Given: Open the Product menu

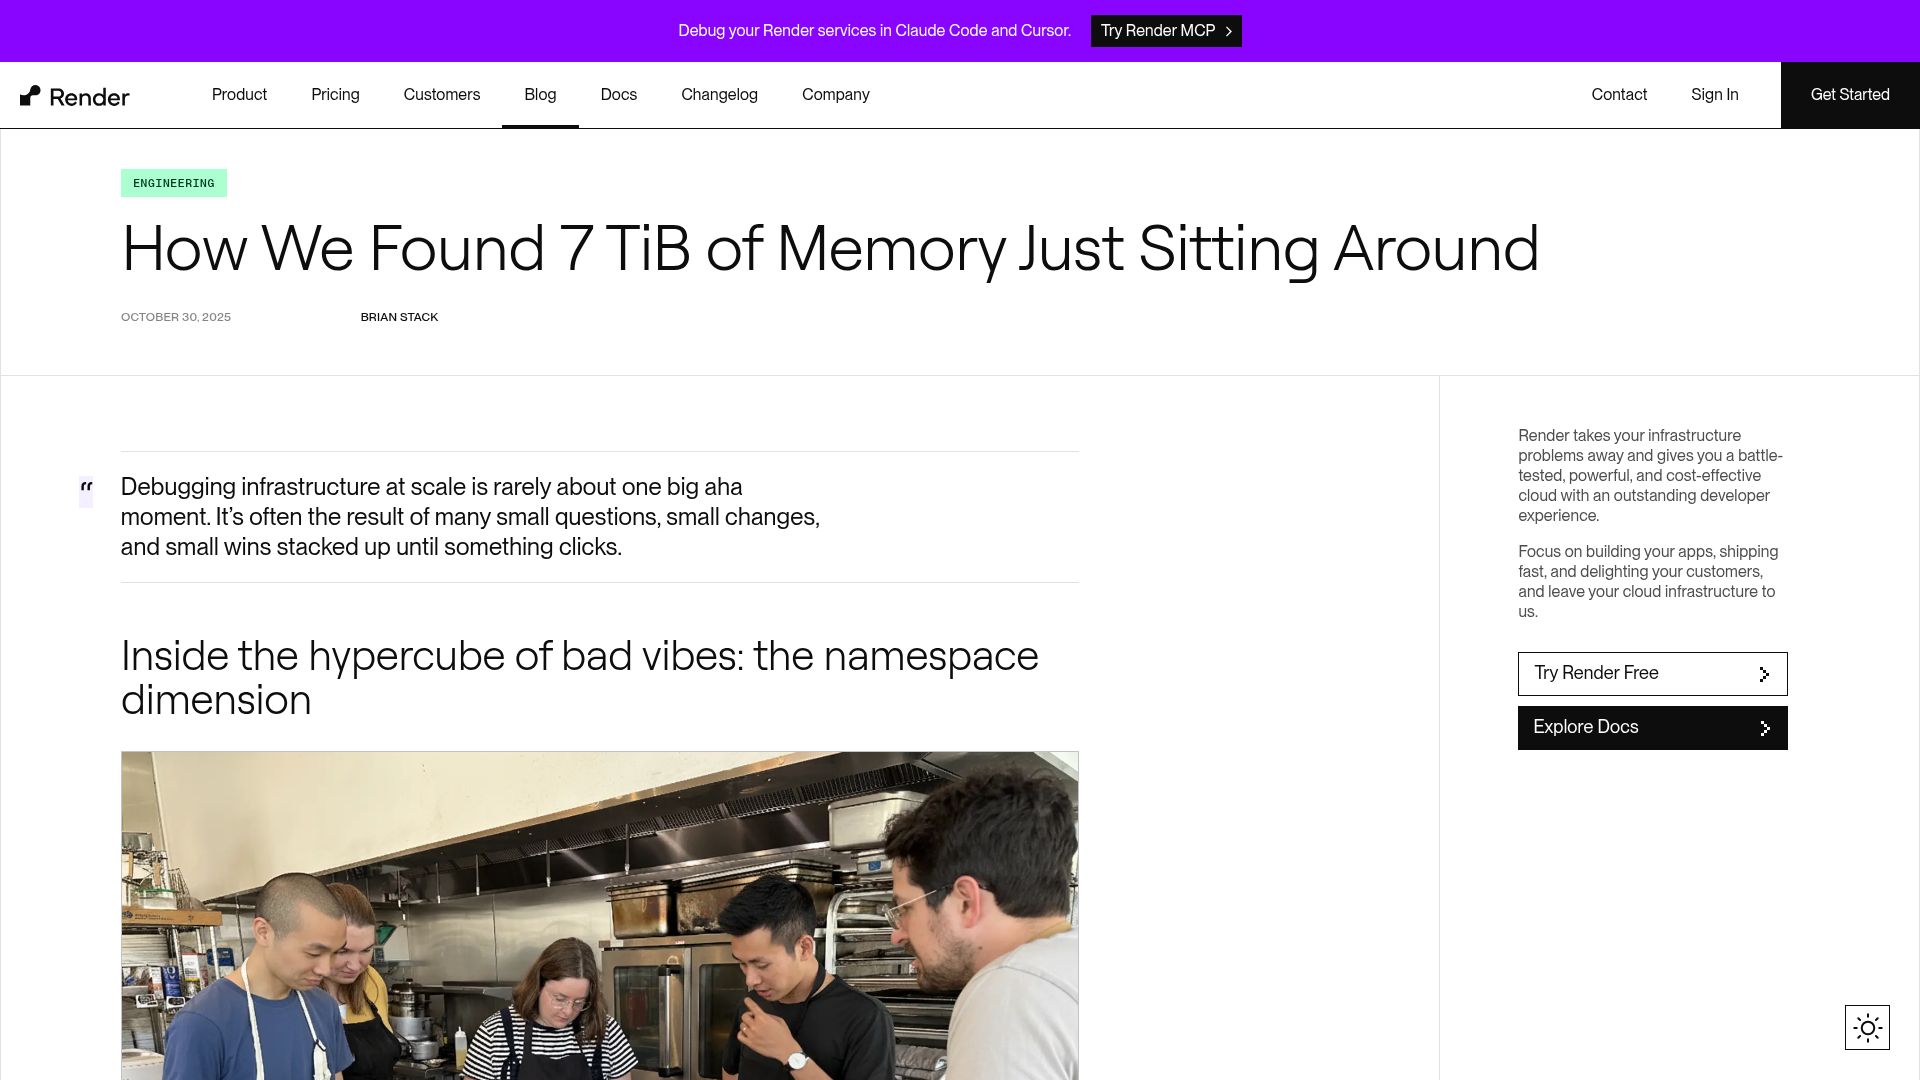Looking at the screenshot, I should 239,95.
